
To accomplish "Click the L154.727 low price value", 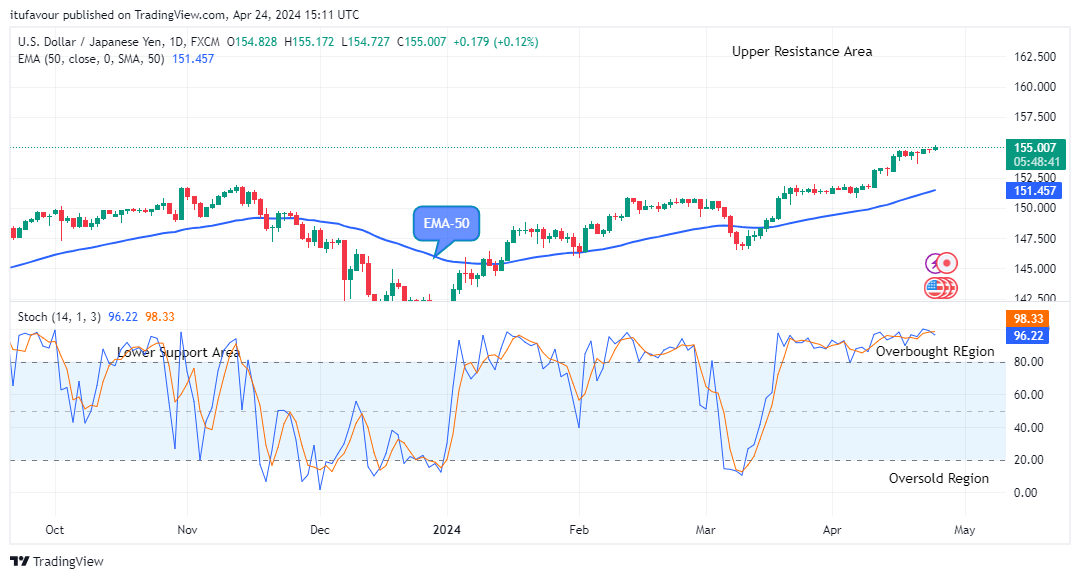I will click(366, 42).
